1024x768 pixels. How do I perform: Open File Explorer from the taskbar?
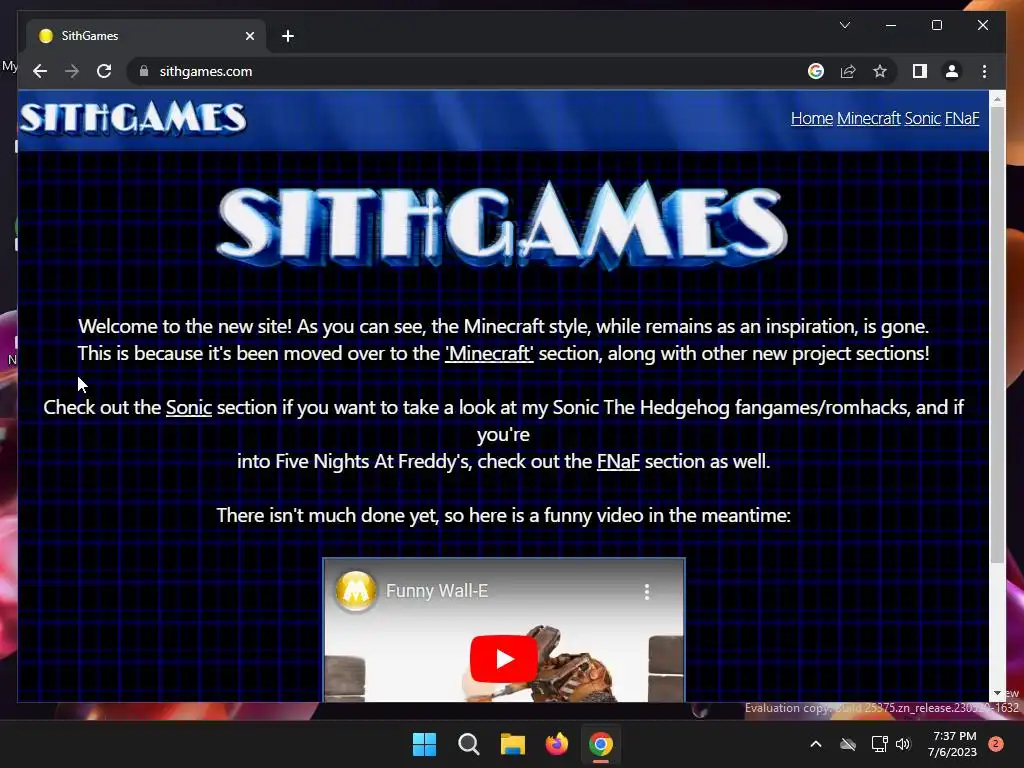point(513,744)
